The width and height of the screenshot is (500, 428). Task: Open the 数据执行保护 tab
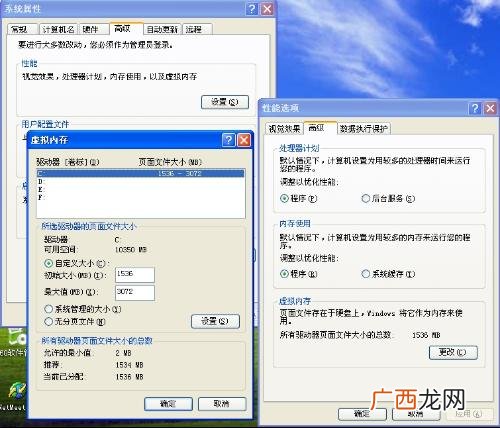364,128
